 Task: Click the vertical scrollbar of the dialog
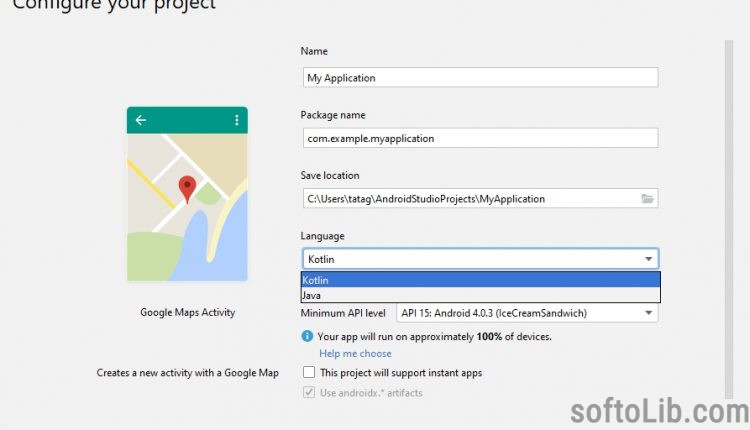[x=728, y=219]
